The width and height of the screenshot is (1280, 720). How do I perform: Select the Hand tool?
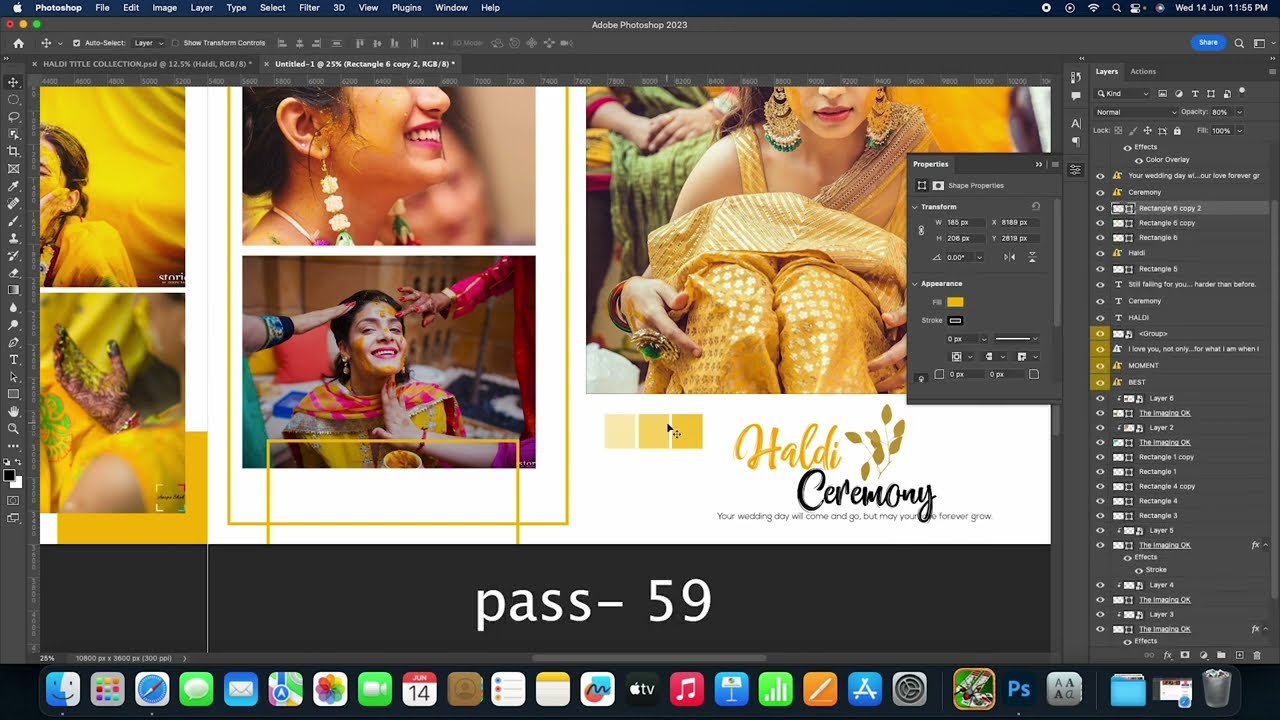13,411
